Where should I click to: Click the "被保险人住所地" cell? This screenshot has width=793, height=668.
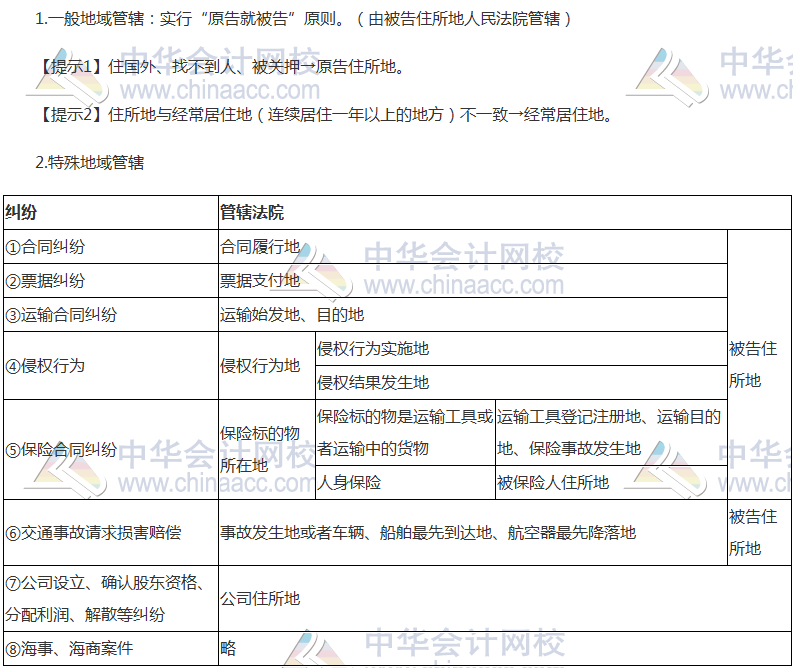click(553, 483)
